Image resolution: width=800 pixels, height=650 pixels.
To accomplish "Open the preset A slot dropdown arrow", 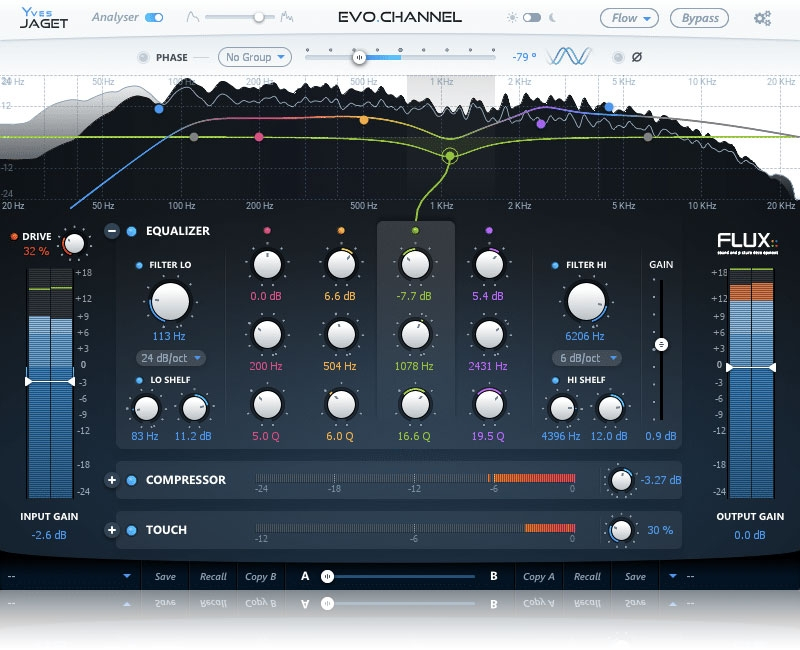I will (x=127, y=576).
